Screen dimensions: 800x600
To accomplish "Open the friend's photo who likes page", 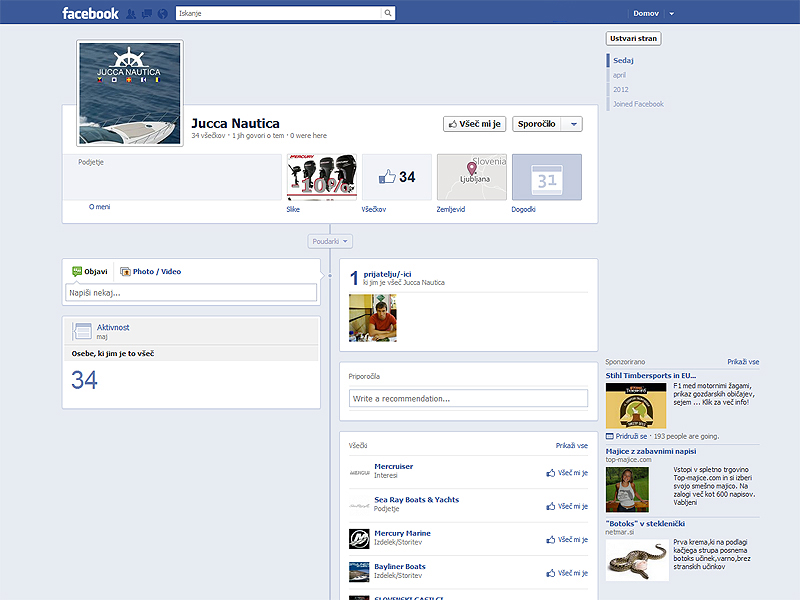I will click(x=372, y=318).
